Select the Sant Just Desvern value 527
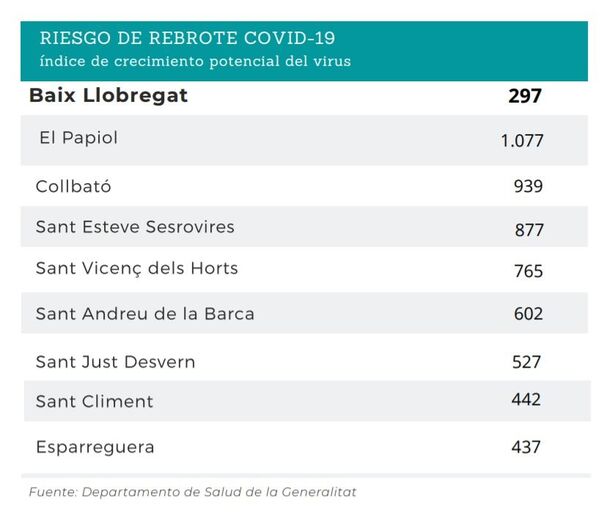Viewport: 604px width, 523px height. (x=526, y=362)
